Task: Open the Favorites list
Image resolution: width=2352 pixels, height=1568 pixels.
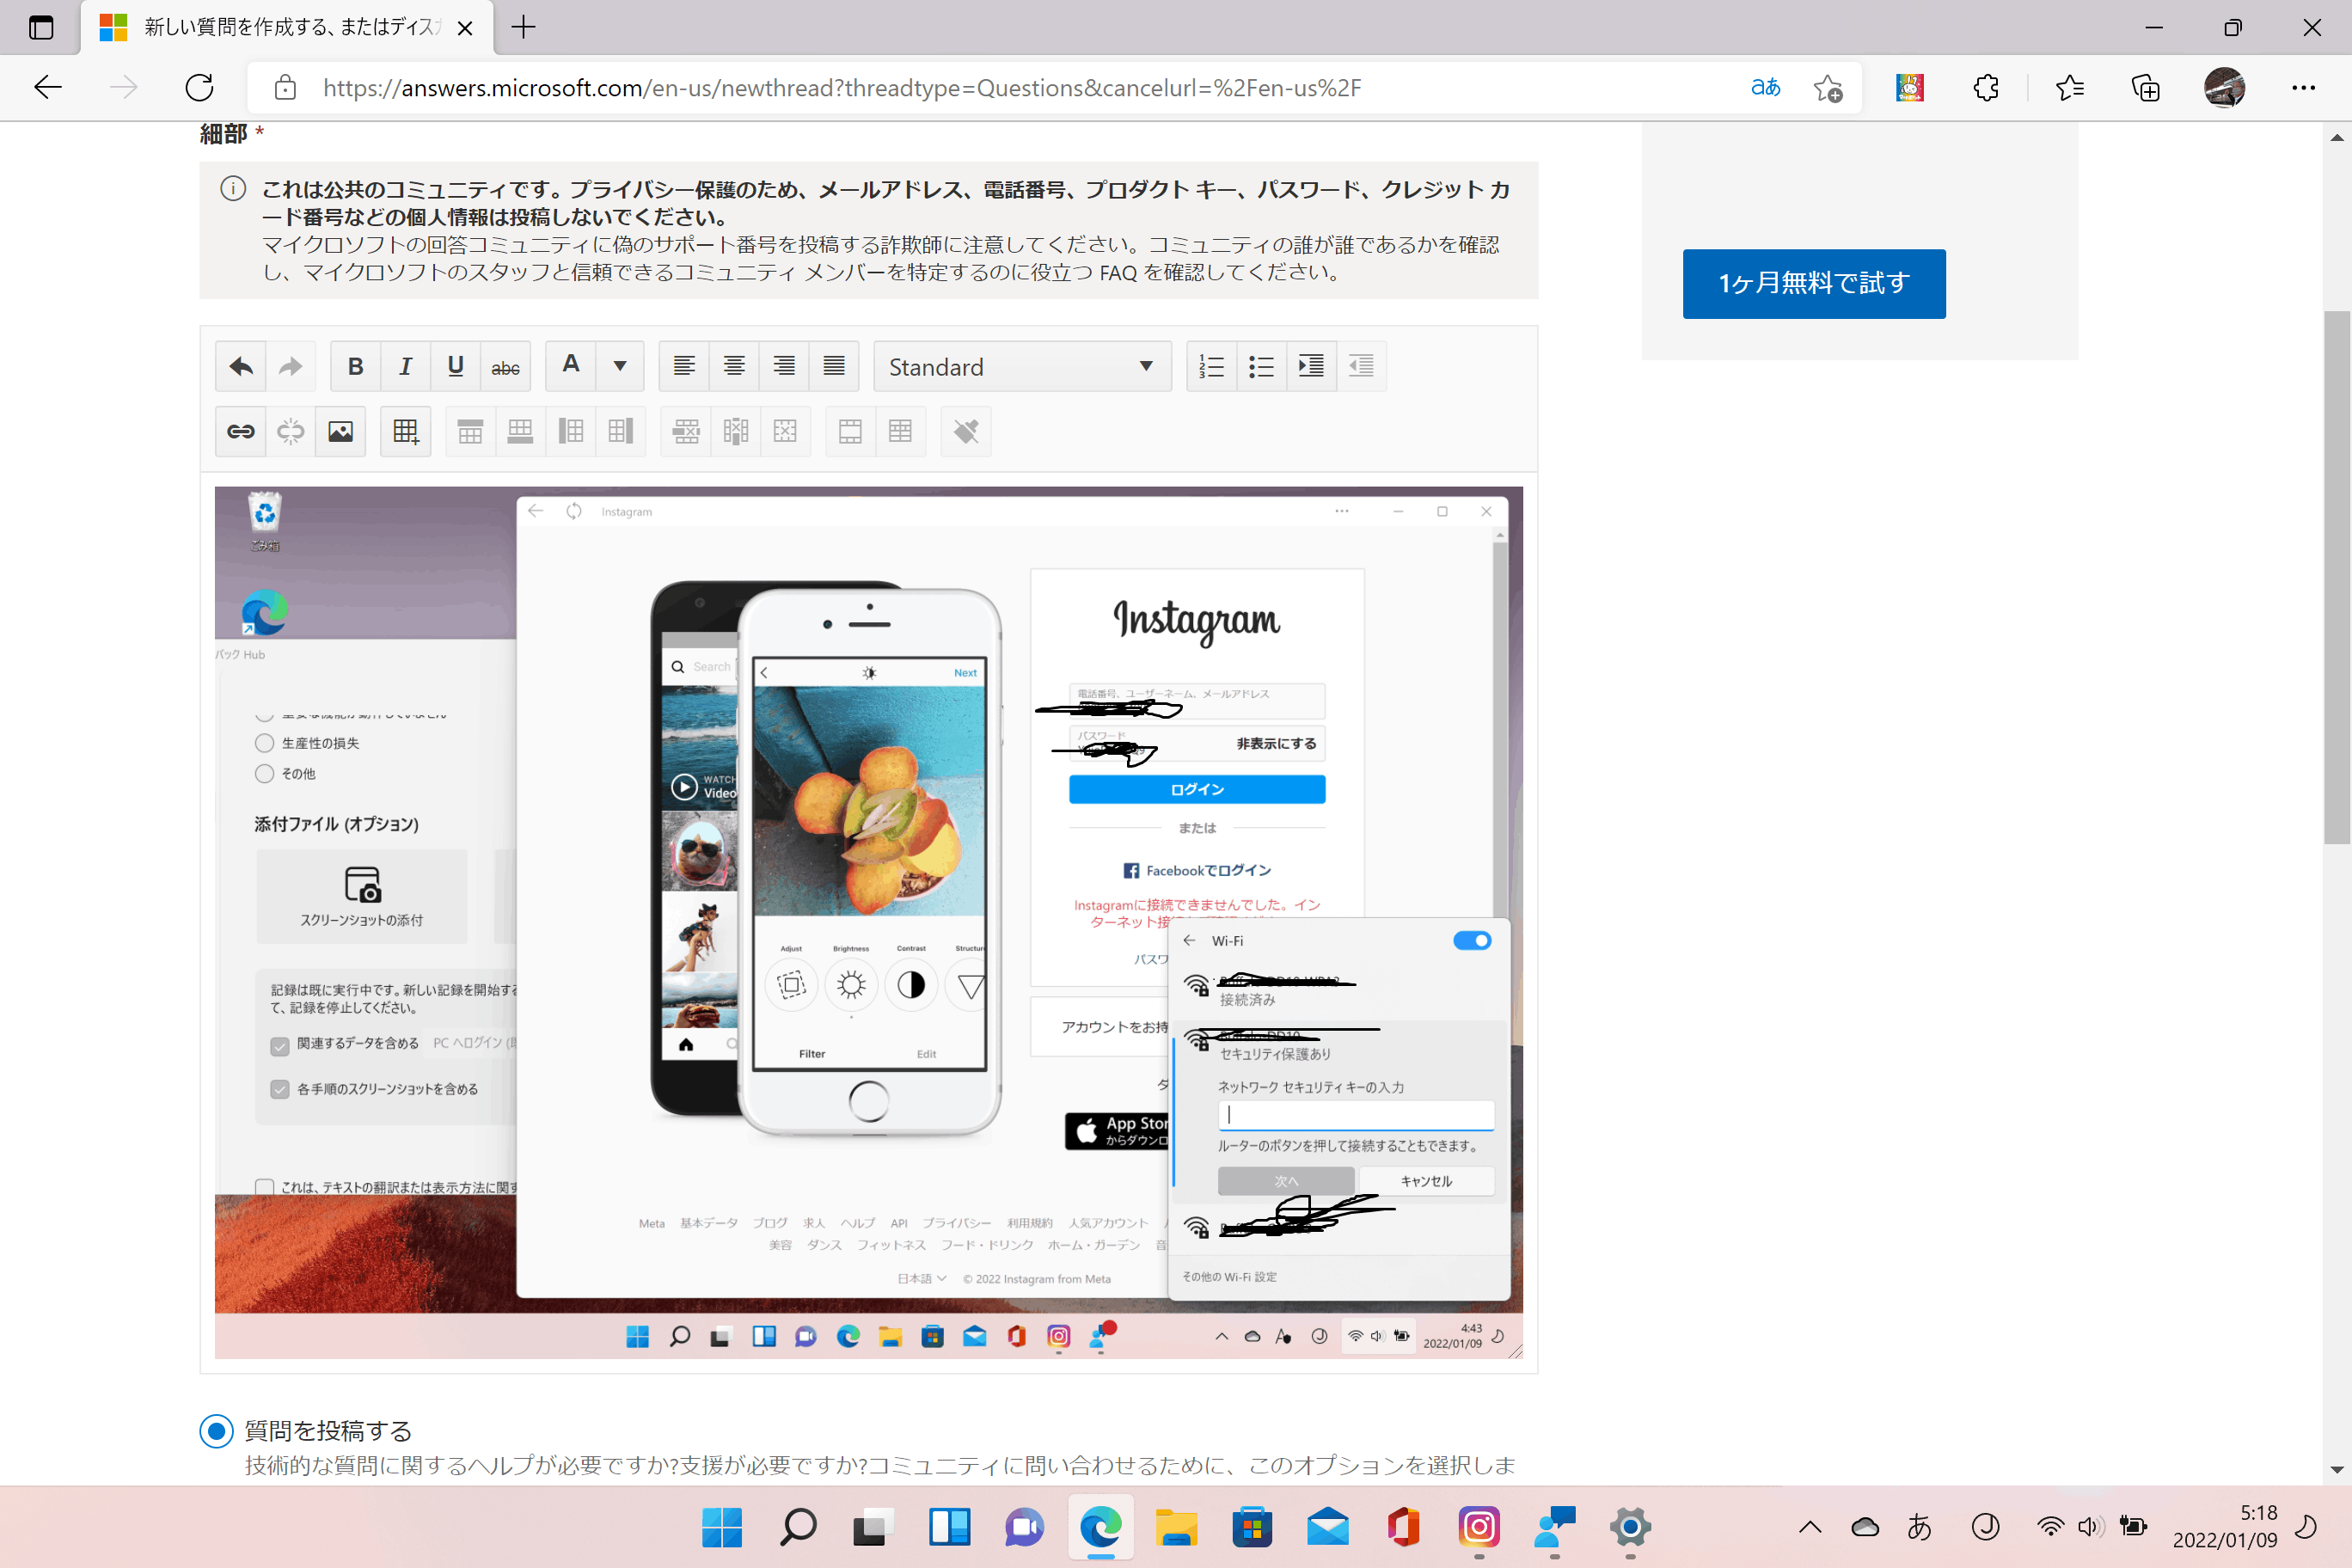Action: point(2070,88)
